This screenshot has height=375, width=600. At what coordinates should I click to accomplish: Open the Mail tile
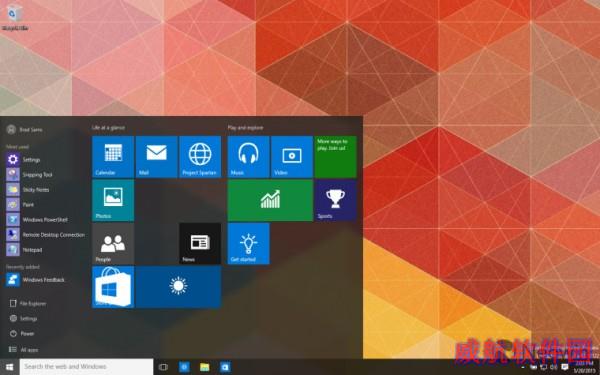[x=157, y=157]
